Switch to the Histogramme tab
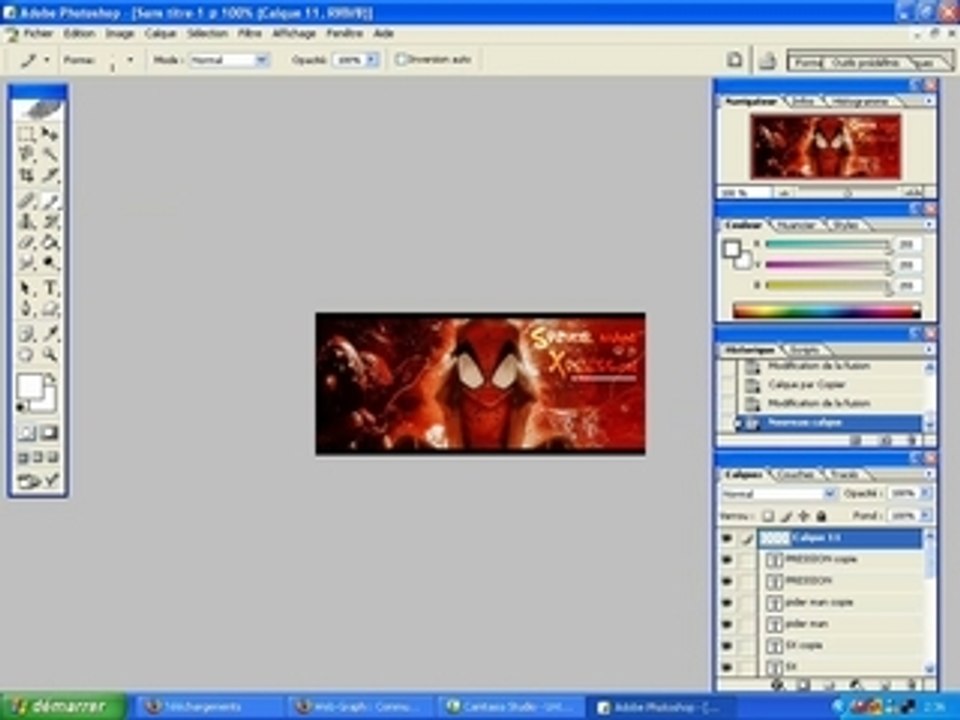 (860, 102)
